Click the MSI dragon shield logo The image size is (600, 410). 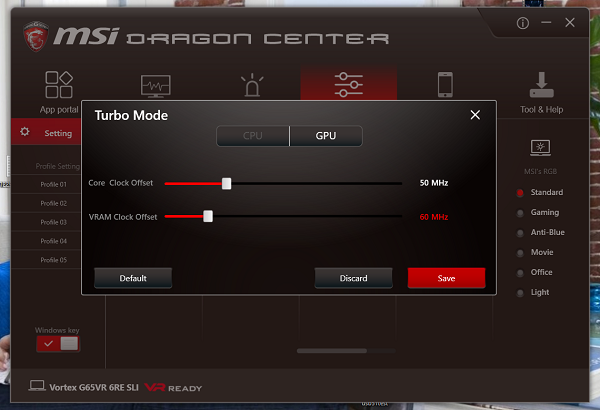[x=36, y=36]
